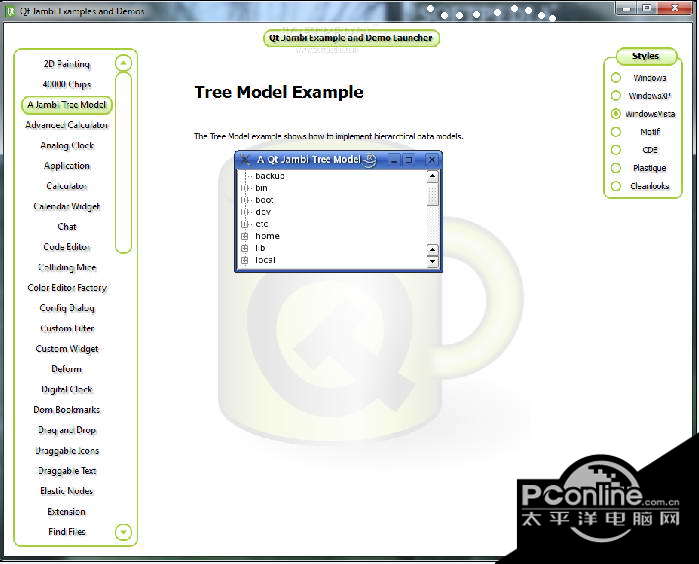Image resolution: width=699 pixels, height=564 pixels.
Task: Open the Chat example
Action: pyautogui.click(x=67, y=226)
